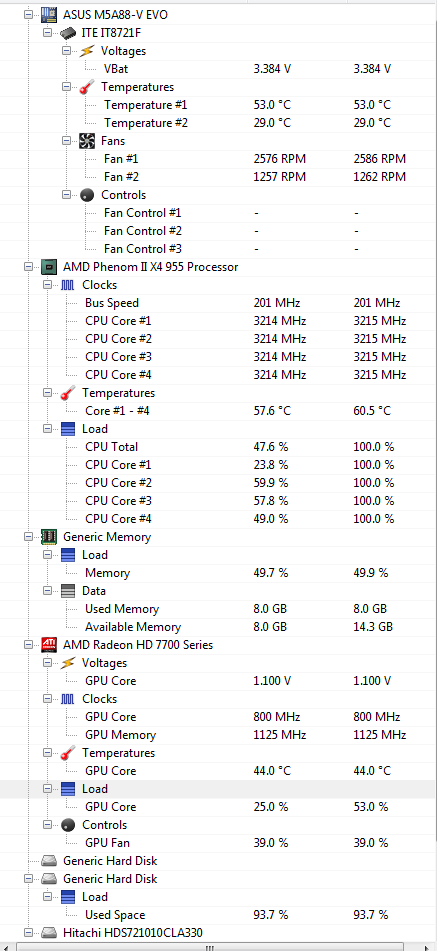The image size is (437, 951).
Task: Click the ITE IT8721F chip icon
Action: [x=68, y=33]
